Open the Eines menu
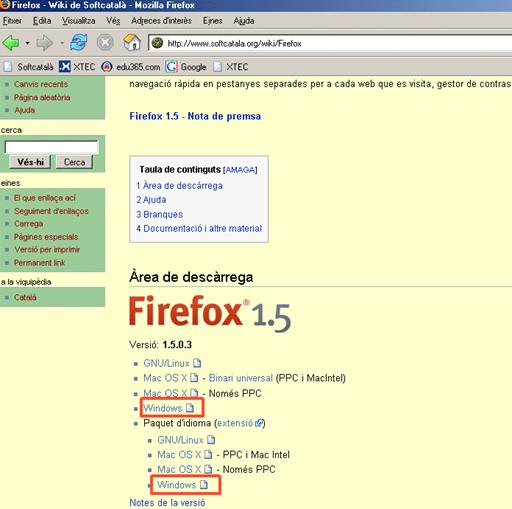Viewport: 512px width, 509px height. [x=213, y=21]
